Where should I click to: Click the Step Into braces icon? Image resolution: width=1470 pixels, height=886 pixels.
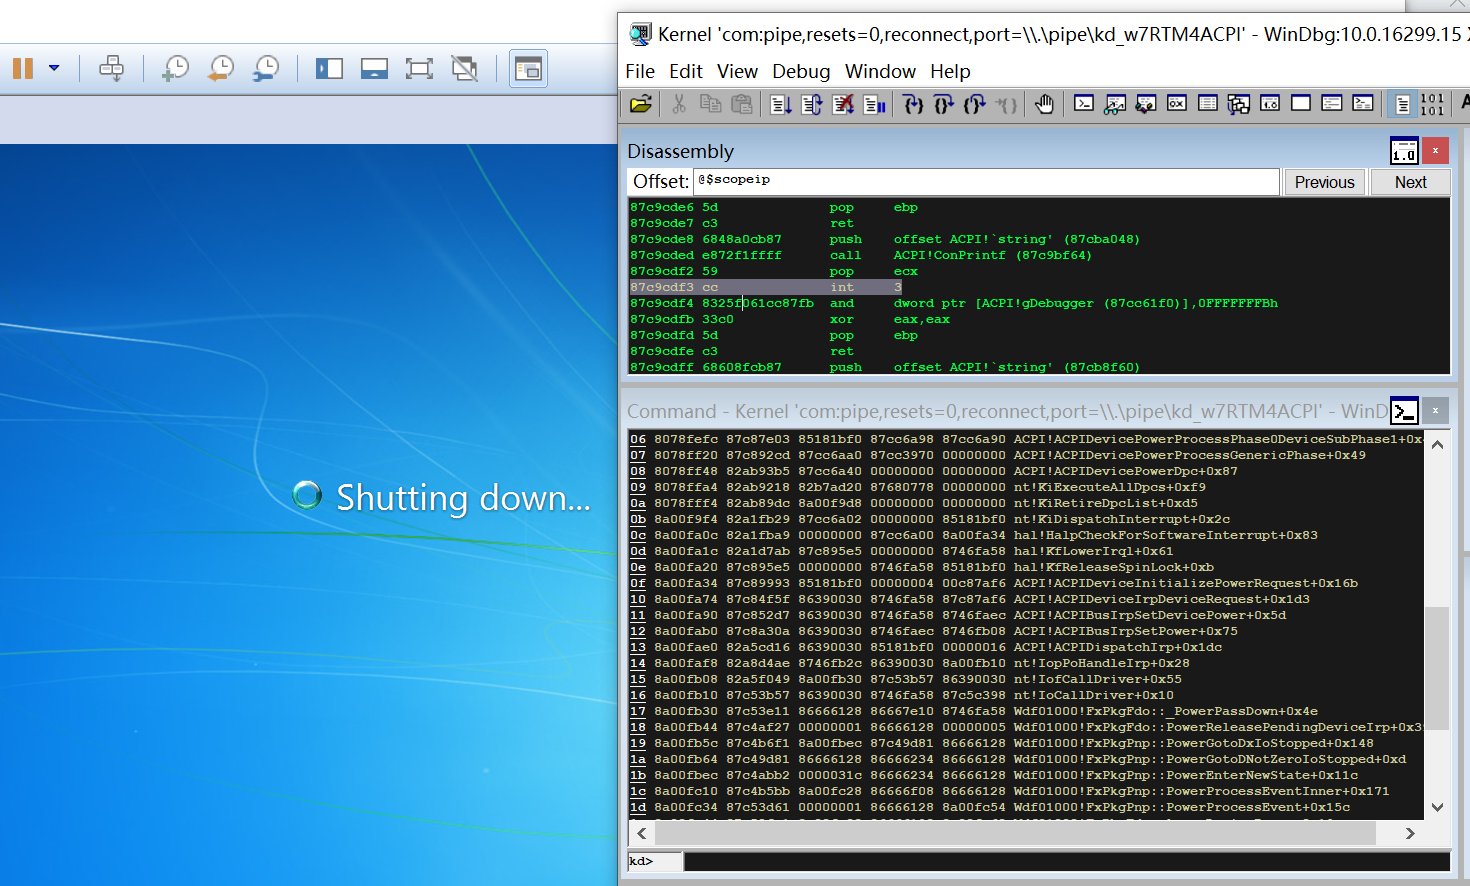[x=913, y=103]
